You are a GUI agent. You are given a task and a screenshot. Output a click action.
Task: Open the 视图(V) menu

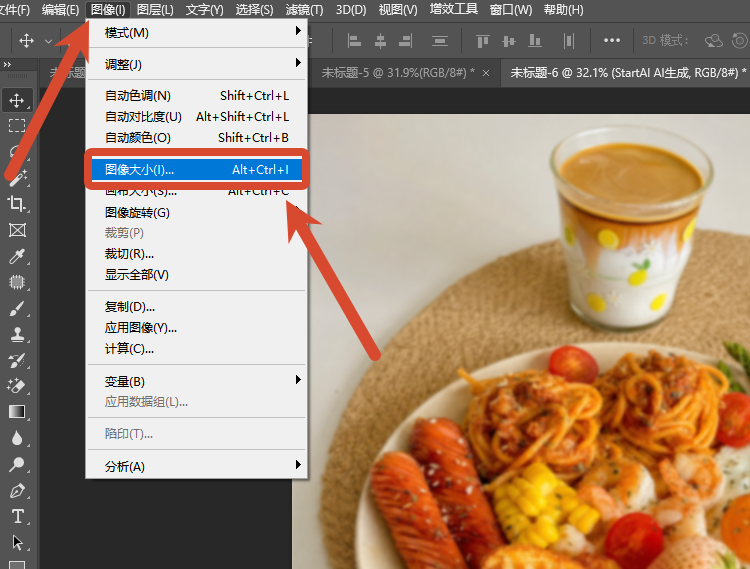click(x=398, y=10)
